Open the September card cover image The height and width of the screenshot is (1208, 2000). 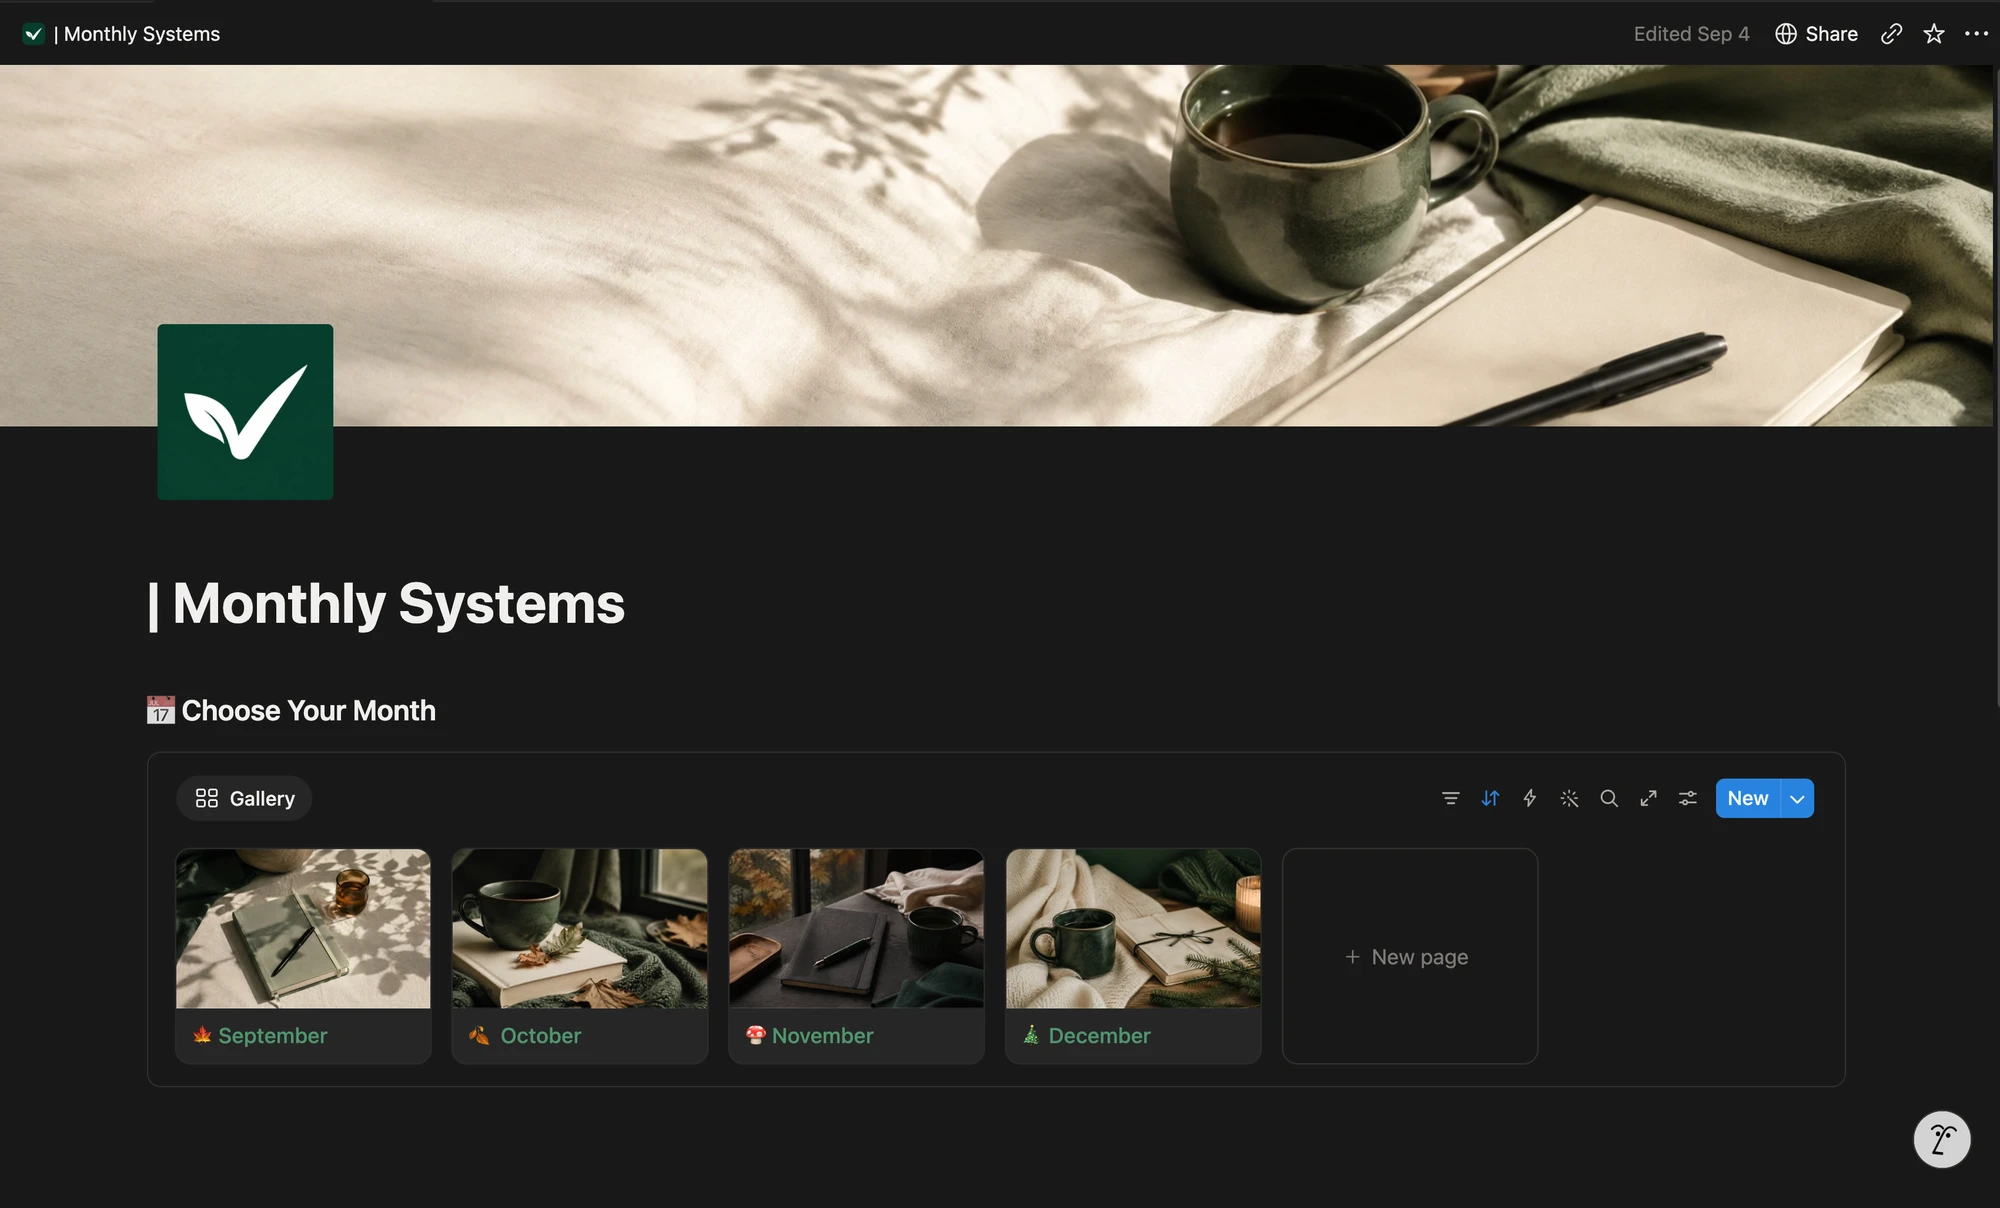pos(303,928)
